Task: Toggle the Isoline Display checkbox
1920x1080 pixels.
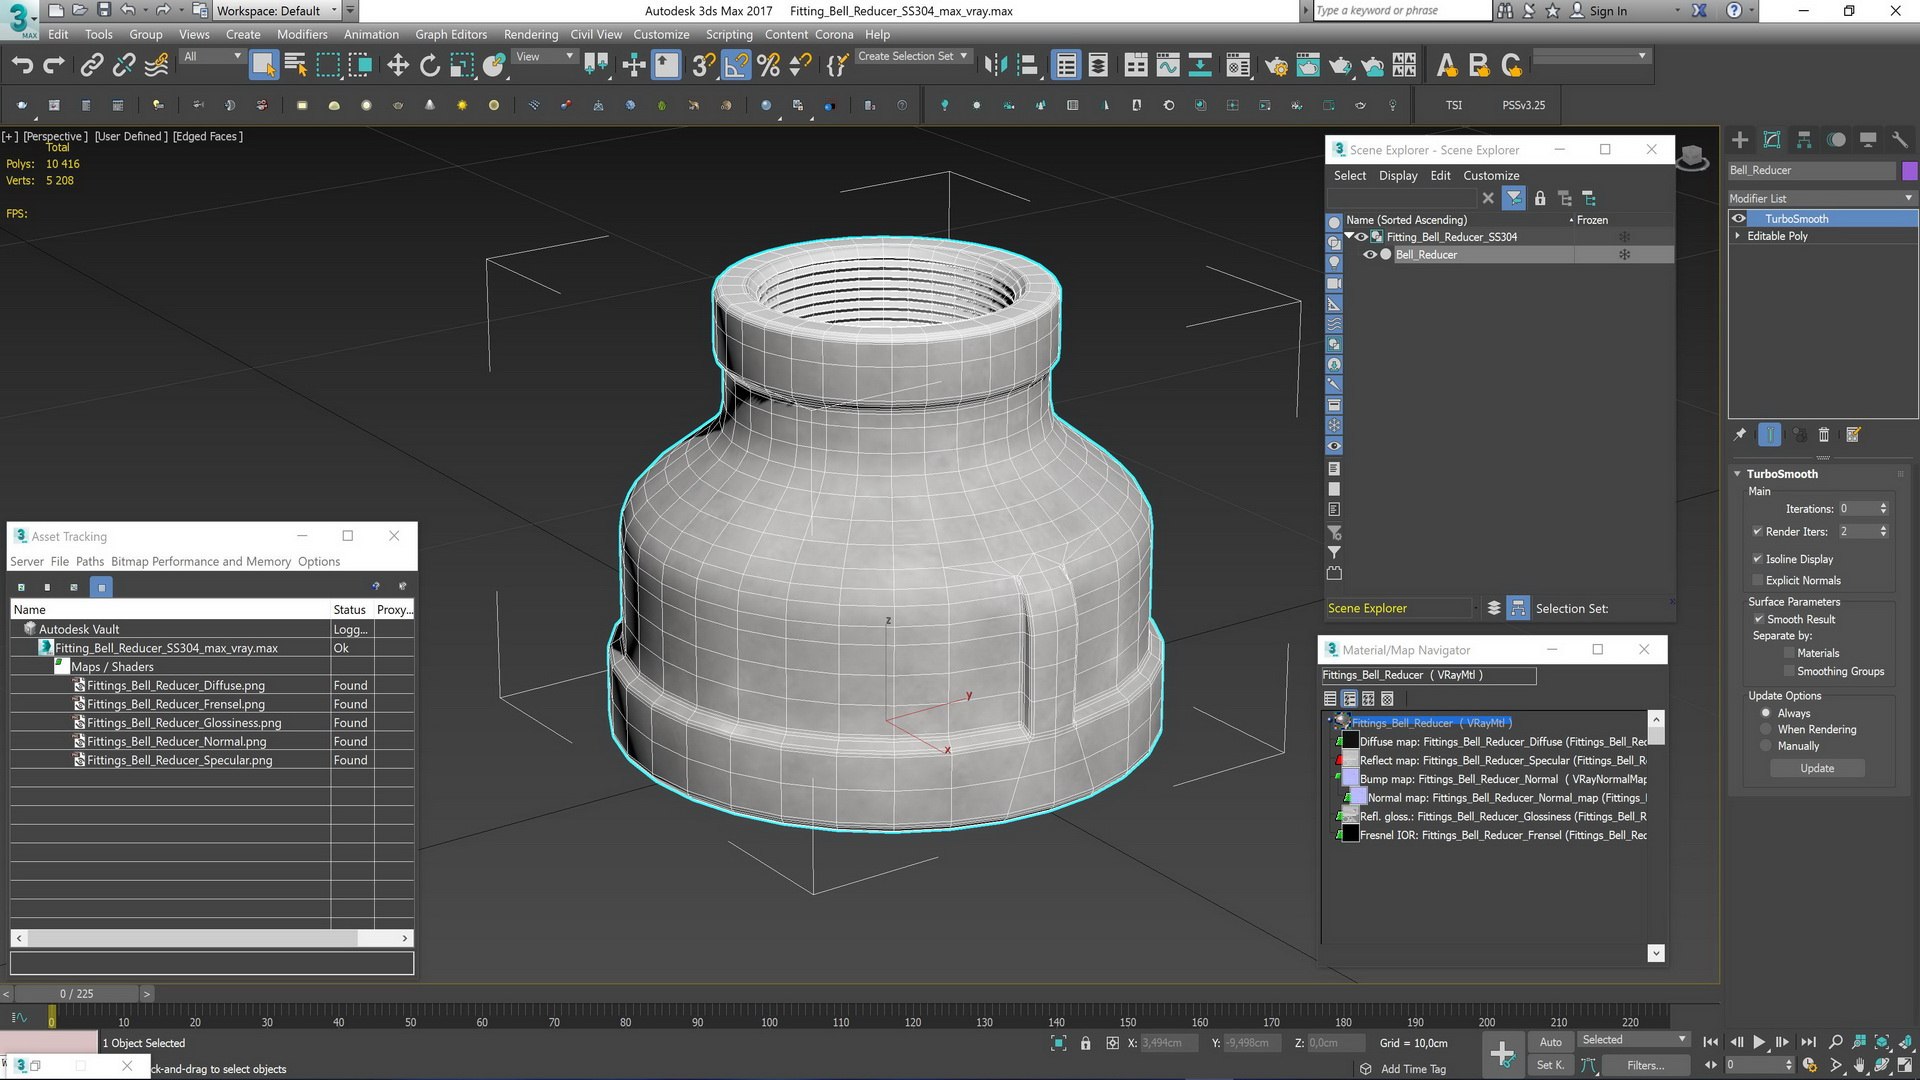Action: pyautogui.click(x=1757, y=559)
